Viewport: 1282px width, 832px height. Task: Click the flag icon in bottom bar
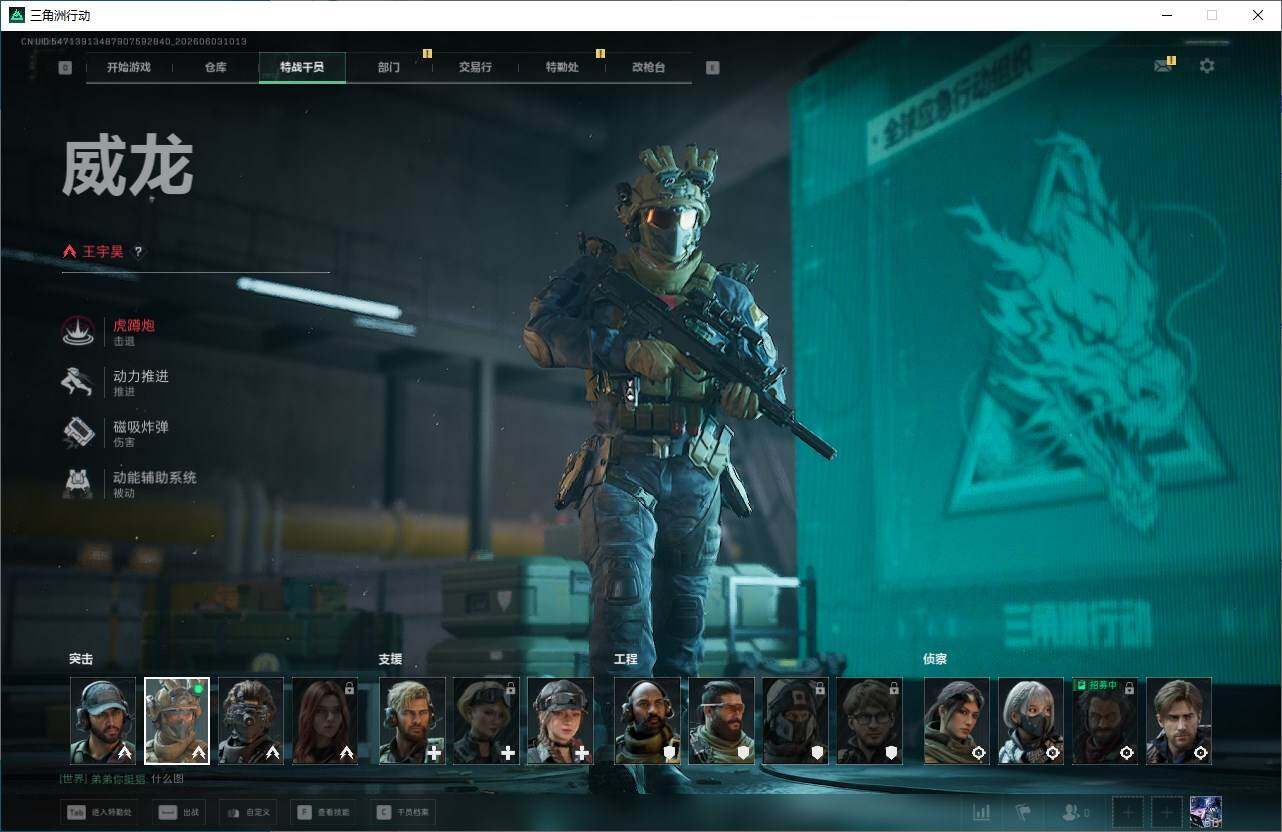[x=1023, y=813]
